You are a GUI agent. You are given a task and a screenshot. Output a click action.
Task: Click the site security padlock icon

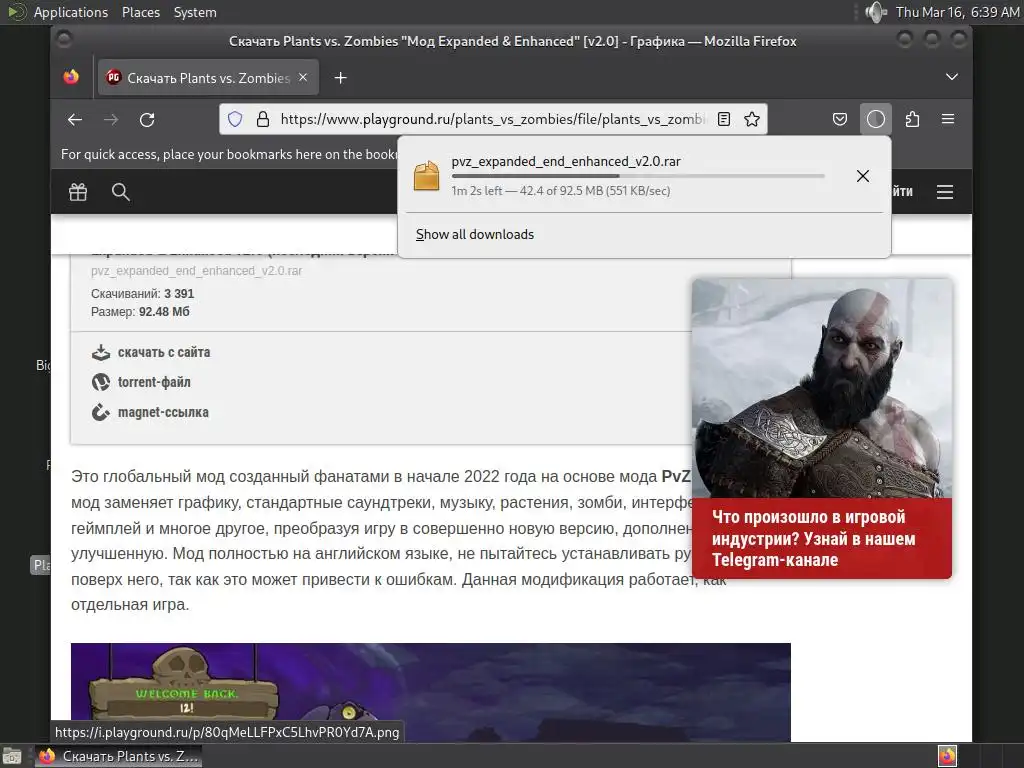(x=263, y=119)
